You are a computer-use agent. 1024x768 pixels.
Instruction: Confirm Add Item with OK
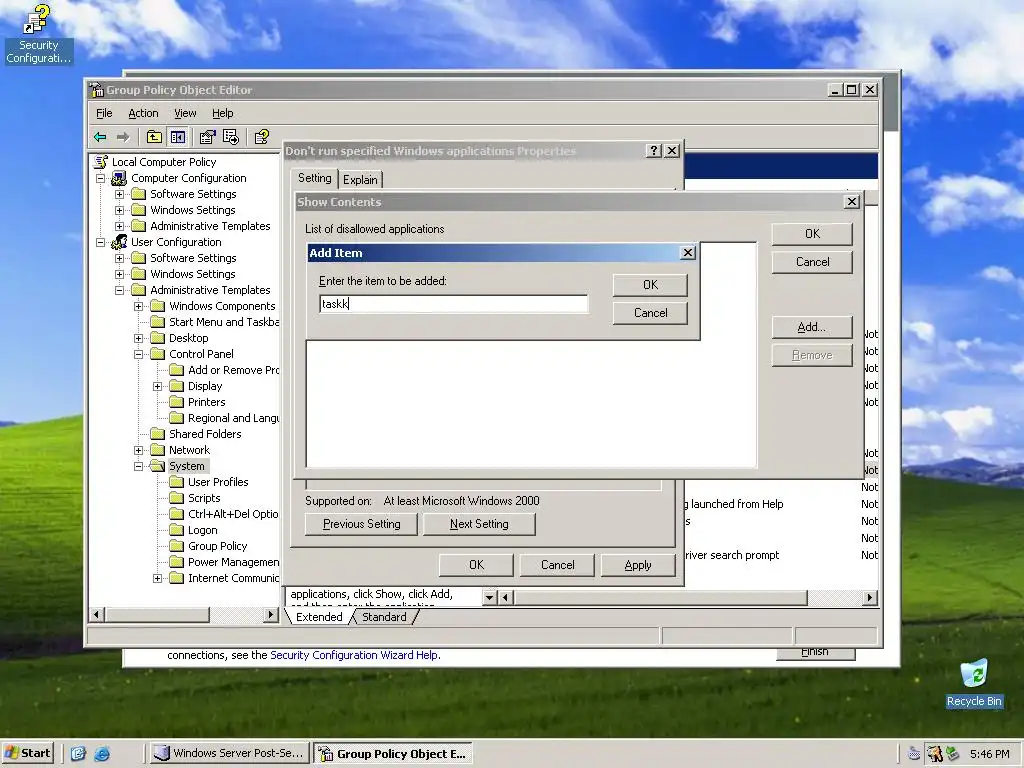pyautogui.click(x=650, y=285)
